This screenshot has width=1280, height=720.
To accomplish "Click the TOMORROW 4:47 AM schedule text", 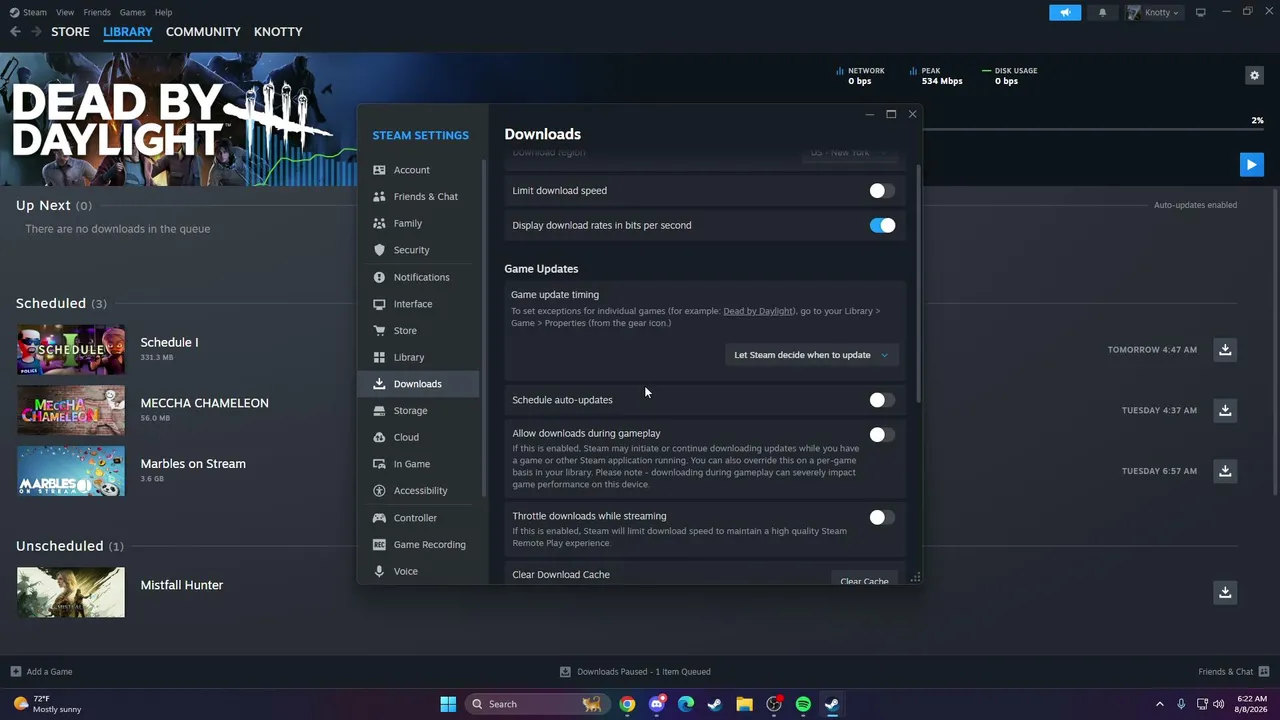I will click(1152, 350).
